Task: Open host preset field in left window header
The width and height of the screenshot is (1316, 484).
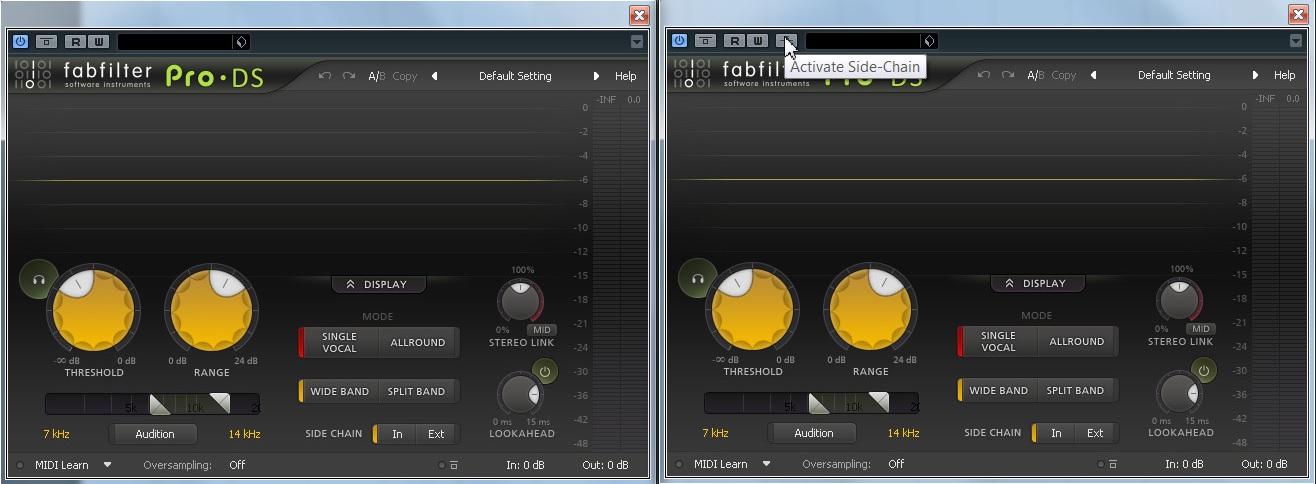Action: pyautogui.click(x=175, y=42)
